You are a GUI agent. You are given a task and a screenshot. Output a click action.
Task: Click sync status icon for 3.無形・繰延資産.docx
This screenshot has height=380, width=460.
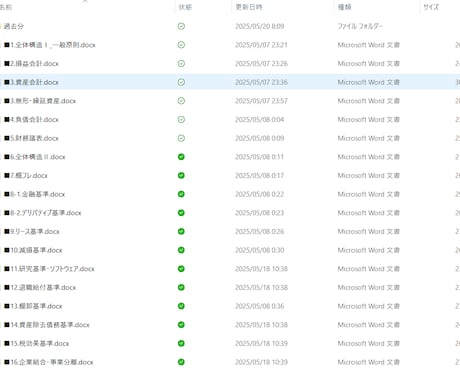(x=181, y=101)
